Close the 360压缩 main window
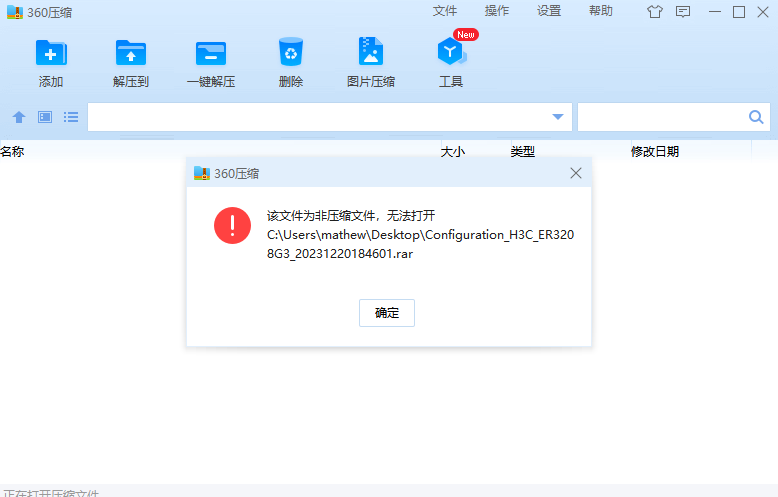 click(x=763, y=12)
